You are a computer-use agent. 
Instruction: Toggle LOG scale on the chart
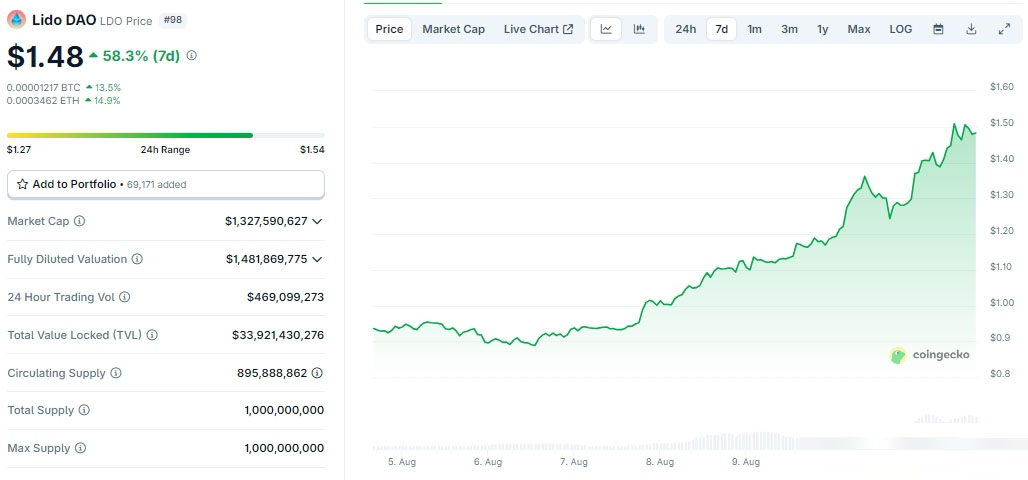(x=900, y=29)
